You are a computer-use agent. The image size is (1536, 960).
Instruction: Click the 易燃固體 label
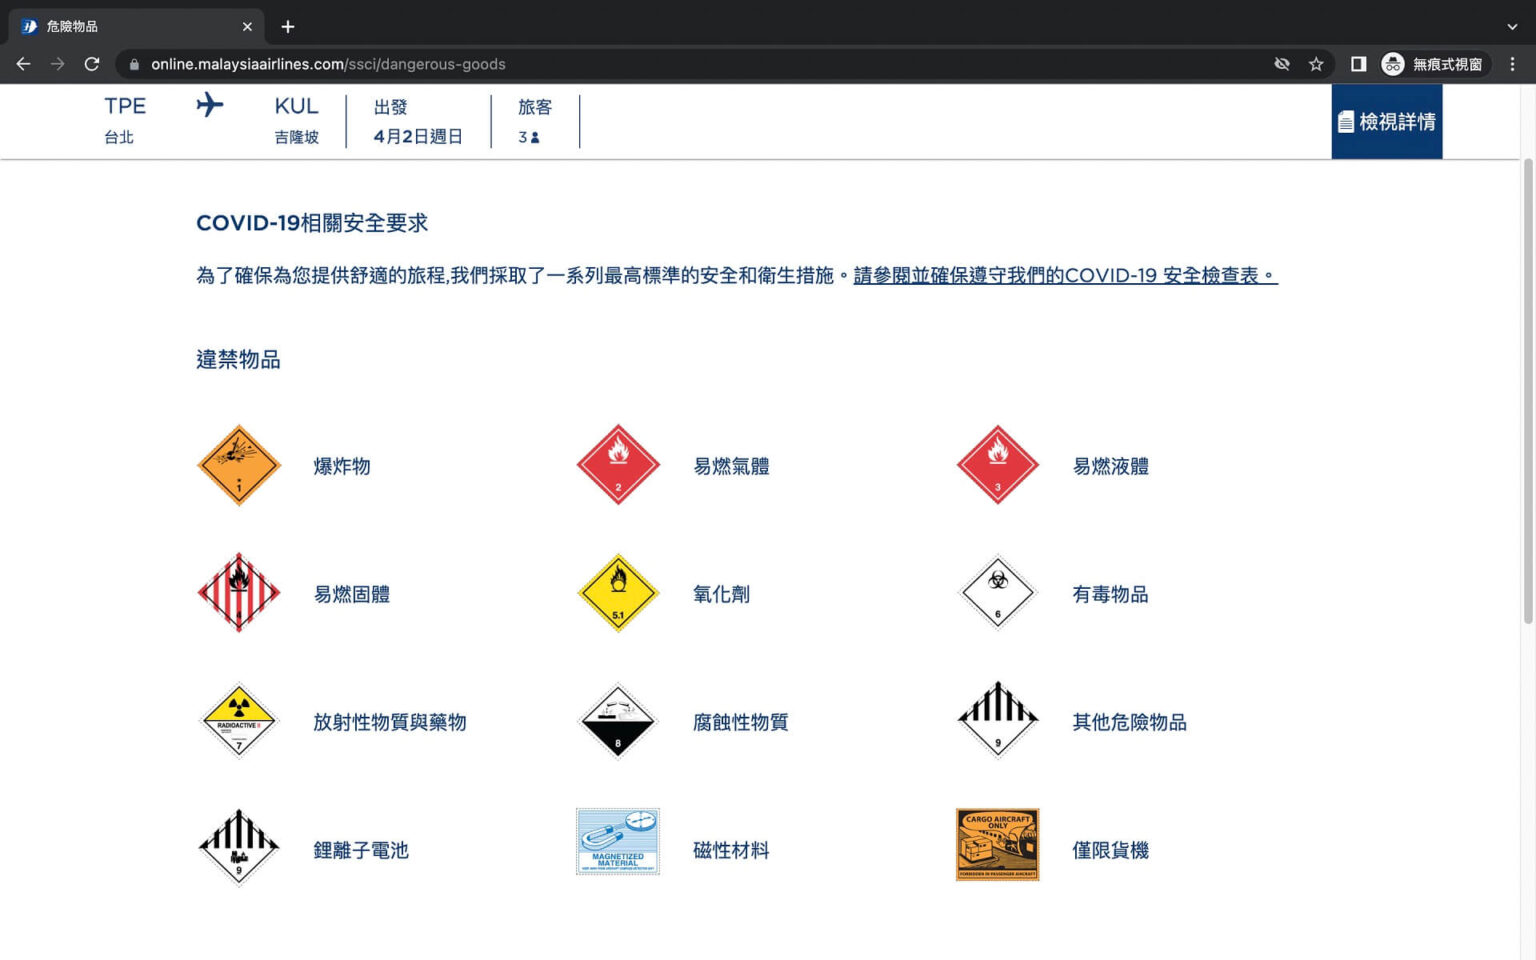pos(351,594)
